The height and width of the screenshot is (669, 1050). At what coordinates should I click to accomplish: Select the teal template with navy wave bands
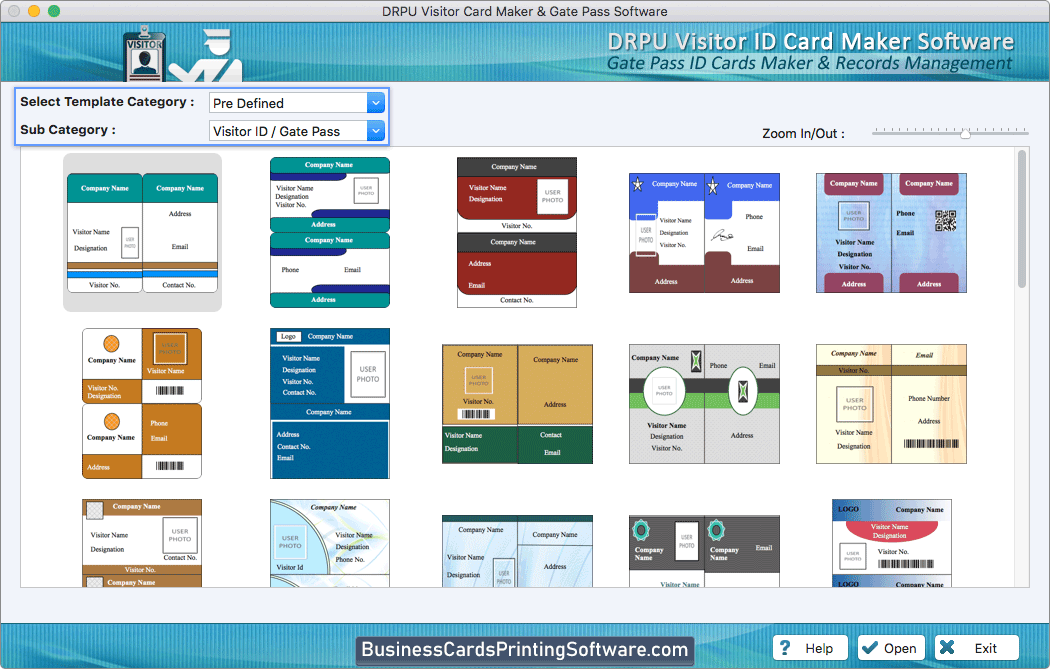(329, 232)
